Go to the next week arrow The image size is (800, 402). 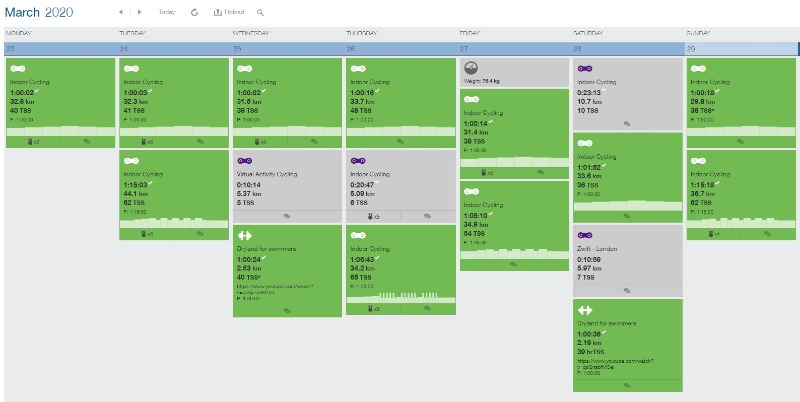139,12
